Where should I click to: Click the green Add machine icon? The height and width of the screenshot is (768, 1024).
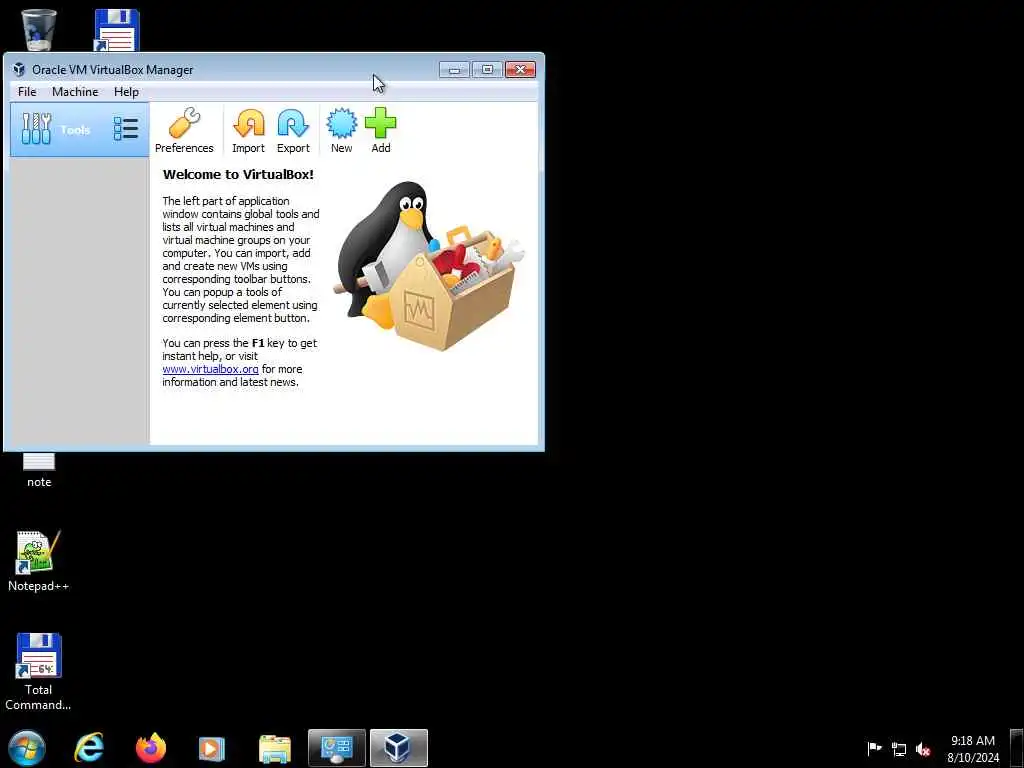tap(381, 131)
